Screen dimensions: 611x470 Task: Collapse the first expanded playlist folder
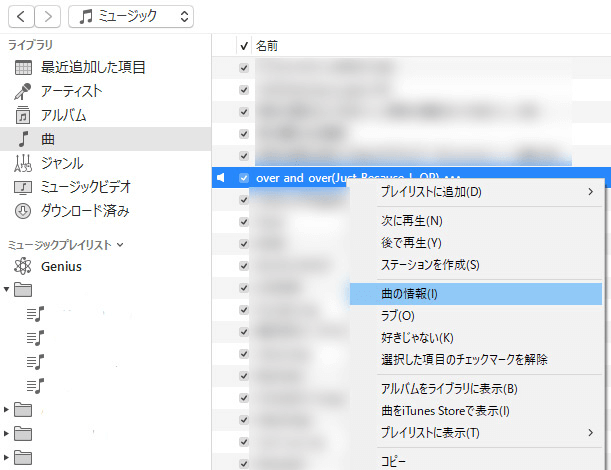(7, 290)
